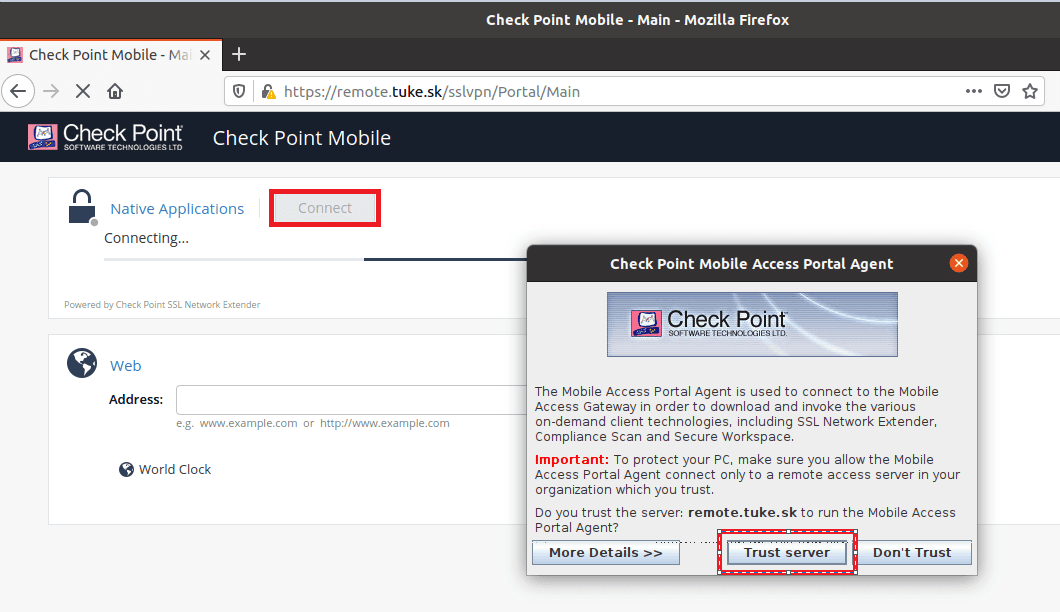This screenshot has height=612, width=1060.
Task: Click Trust server to run the Portal Agent
Action: pyautogui.click(x=787, y=552)
